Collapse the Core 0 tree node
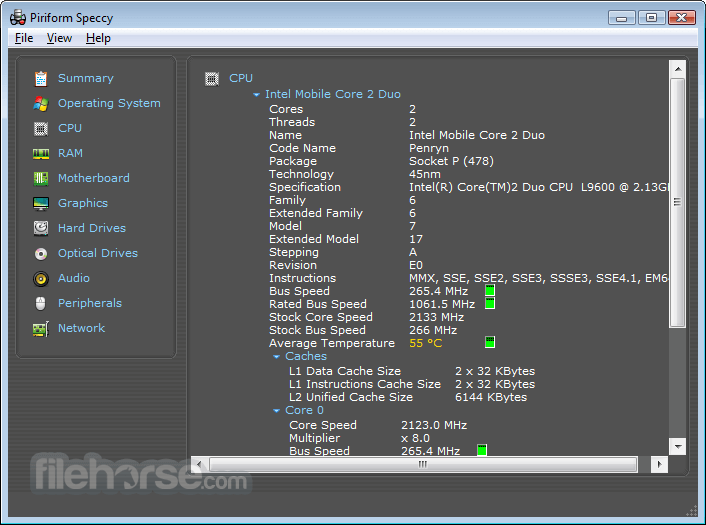The width and height of the screenshot is (706, 525). [276, 411]
